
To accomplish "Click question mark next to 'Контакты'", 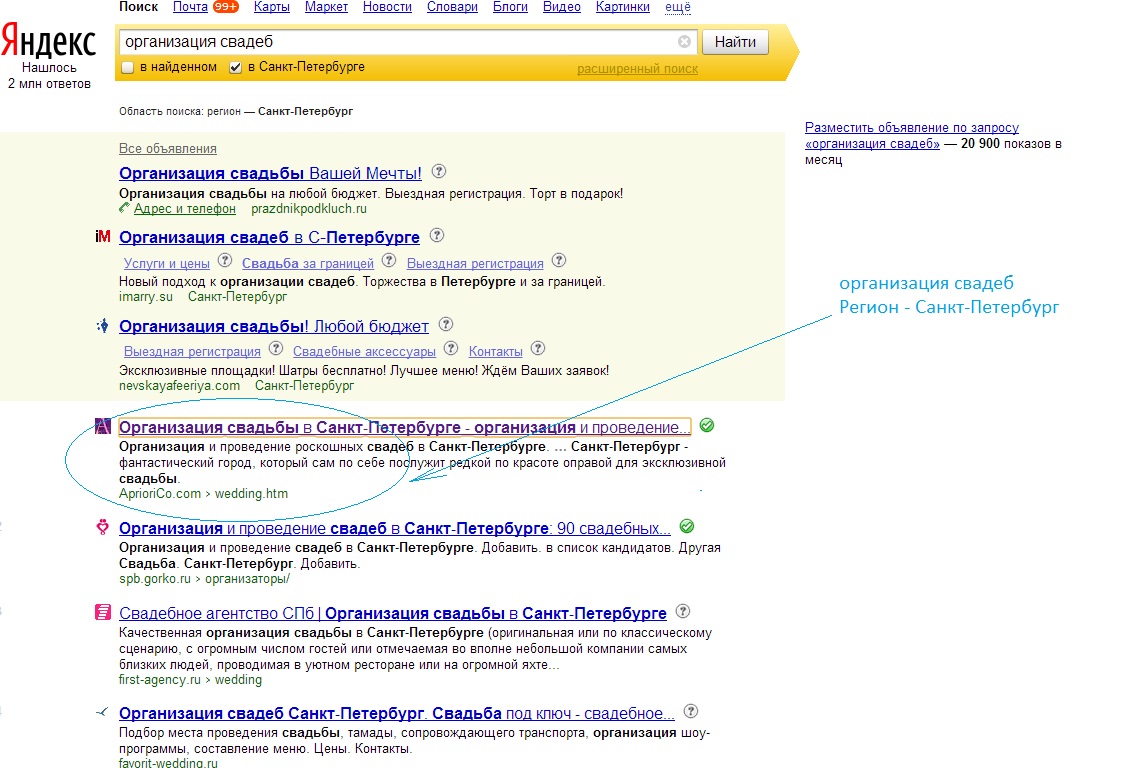I will pyautogui.click(x=537, y=348).
